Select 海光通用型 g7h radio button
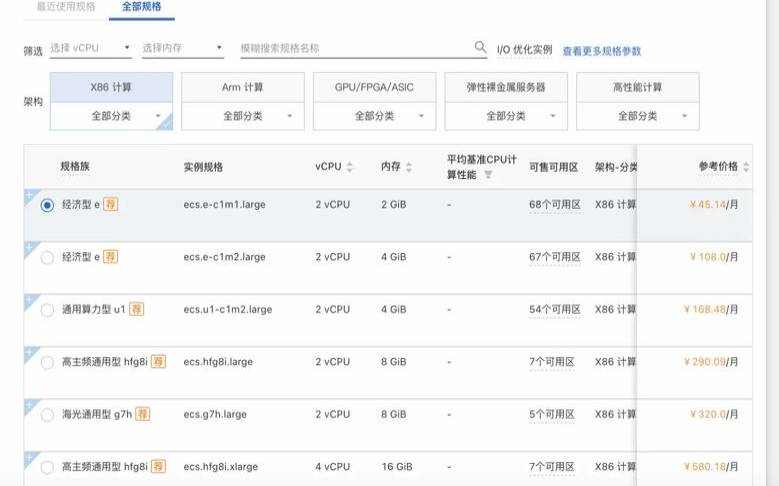779x486 pixels. tap(47, 414)
